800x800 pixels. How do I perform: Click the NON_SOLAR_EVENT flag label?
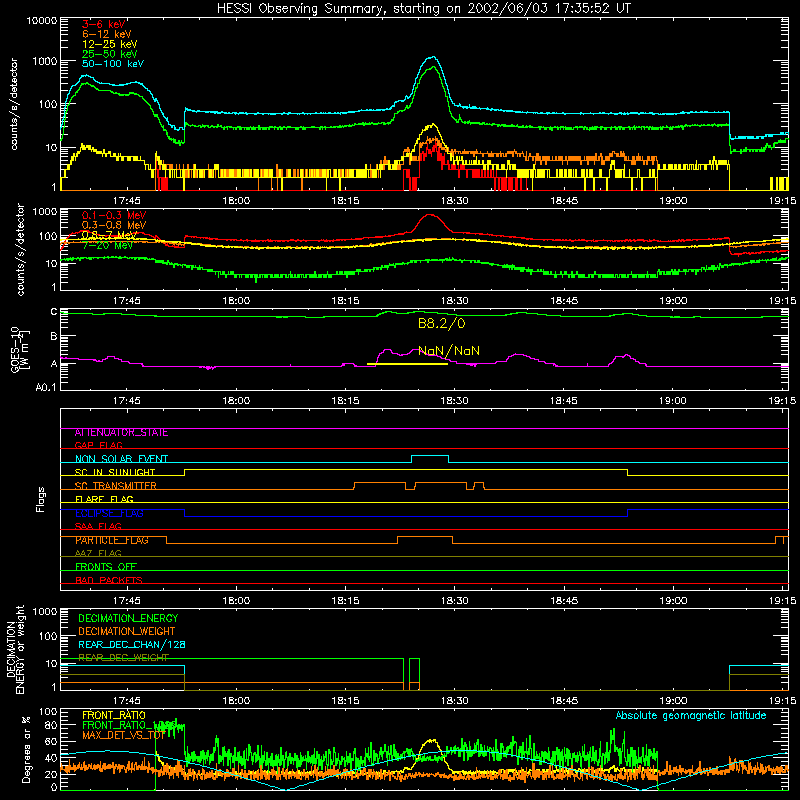tap(121, 459)
